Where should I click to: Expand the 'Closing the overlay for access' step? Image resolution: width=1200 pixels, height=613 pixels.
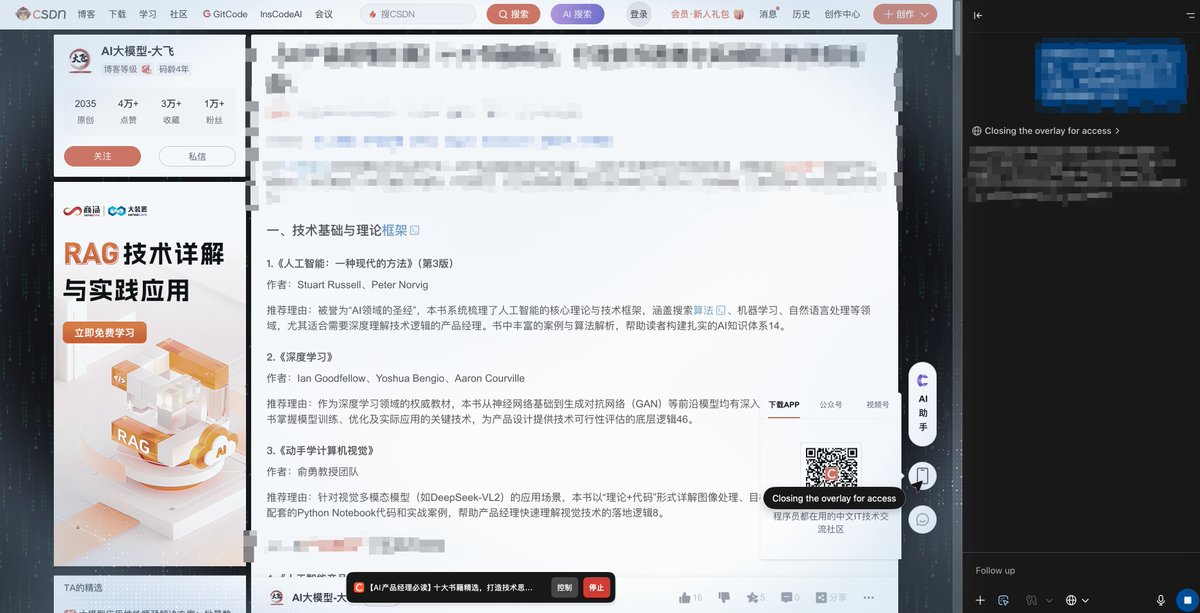coord(1045,131)
